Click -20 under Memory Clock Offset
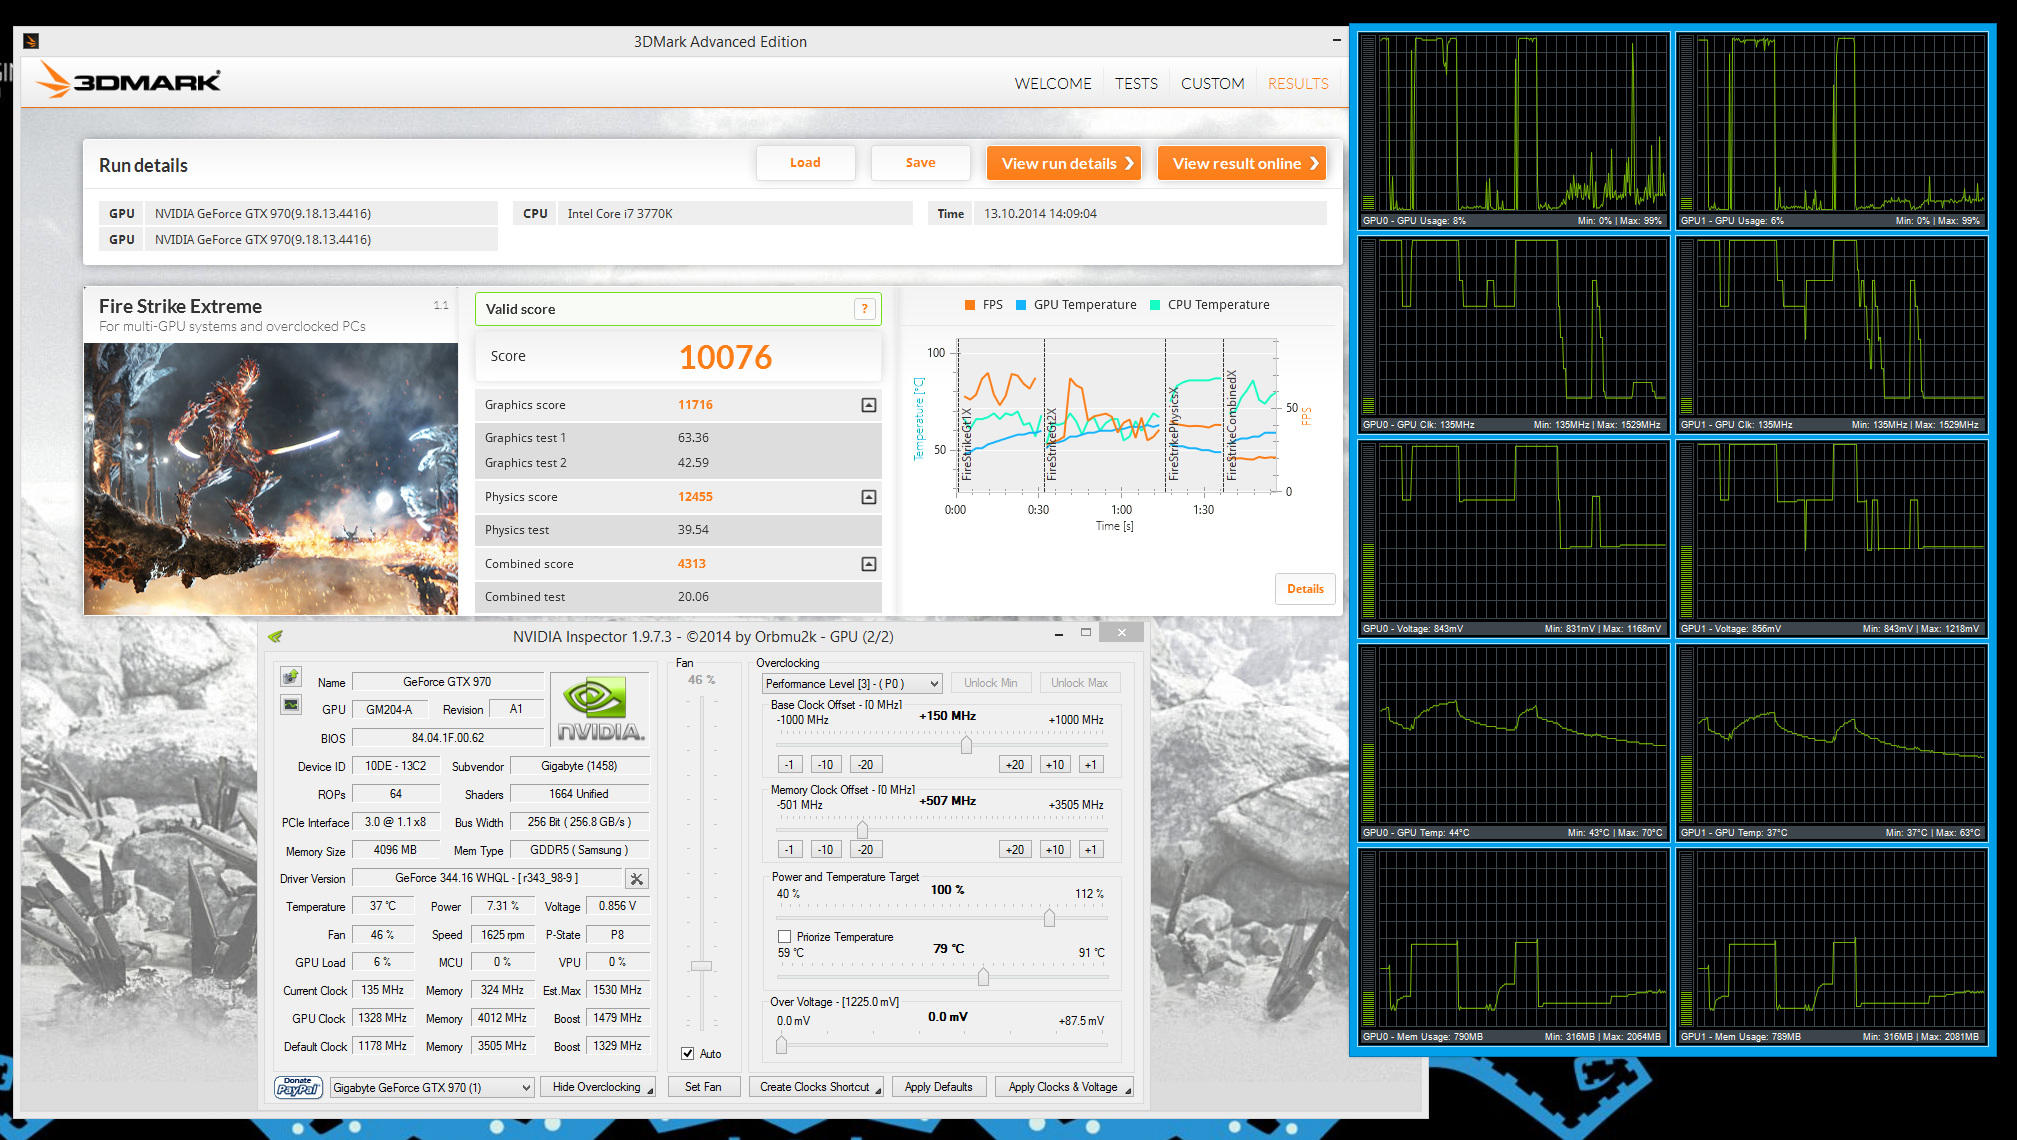The image size is (2017, 1140). pyautogui.click(x=865, y=849)
